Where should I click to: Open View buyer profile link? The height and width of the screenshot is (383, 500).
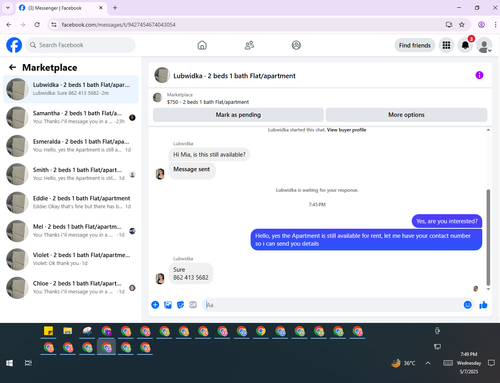tap(346, 130)
